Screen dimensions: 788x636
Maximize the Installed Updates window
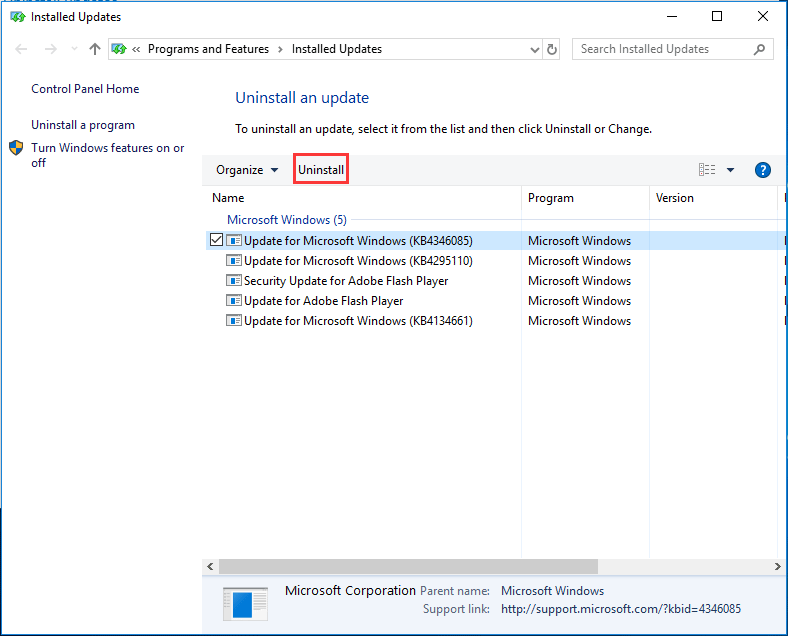pyautogui.click(x=717, y=17)
